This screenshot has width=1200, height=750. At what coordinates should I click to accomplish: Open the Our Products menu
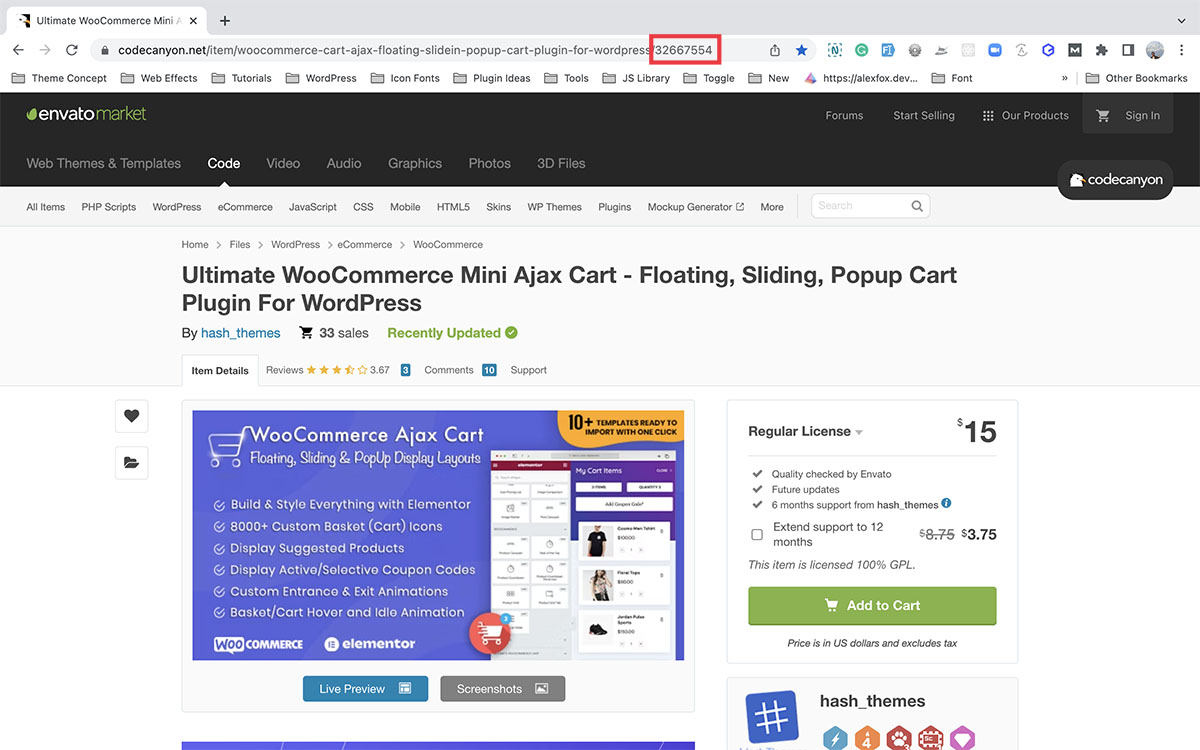pyautogui.click(x=1025, y=115)
